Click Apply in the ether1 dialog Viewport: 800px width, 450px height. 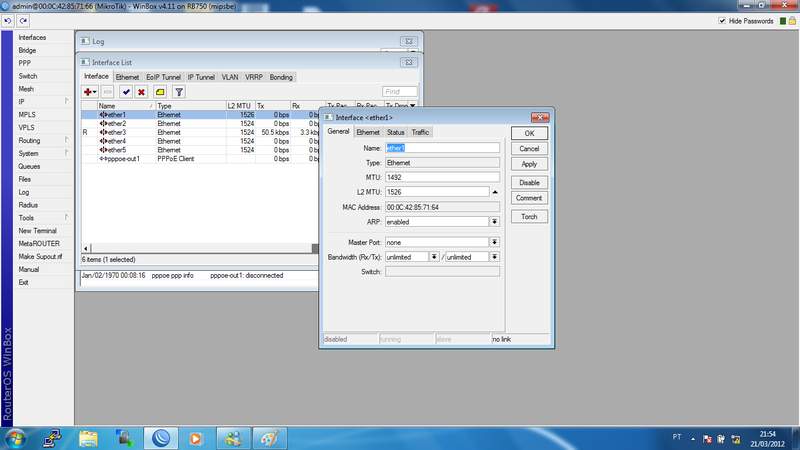point(529,164)
